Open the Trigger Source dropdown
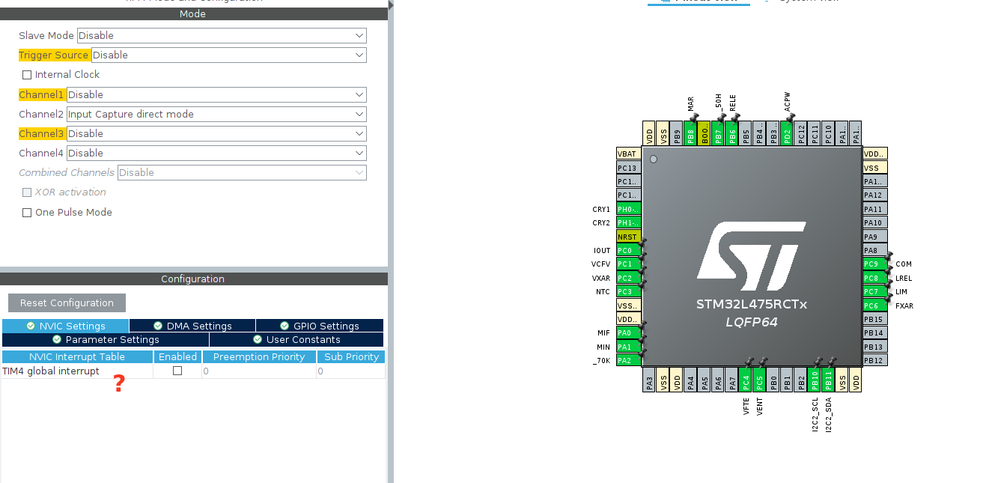The height and width of the screenshot is (483, 998). [228, 55]
